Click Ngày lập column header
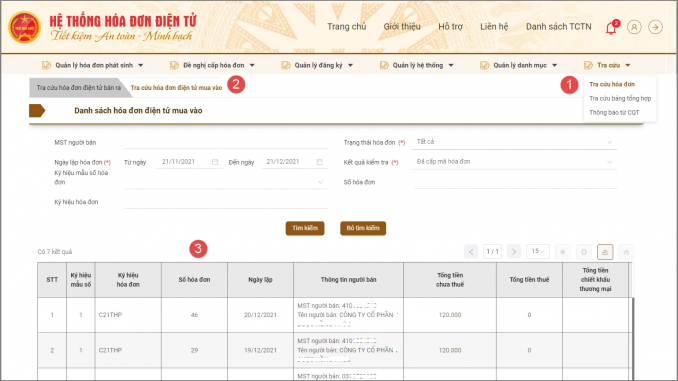 [260, 280]
